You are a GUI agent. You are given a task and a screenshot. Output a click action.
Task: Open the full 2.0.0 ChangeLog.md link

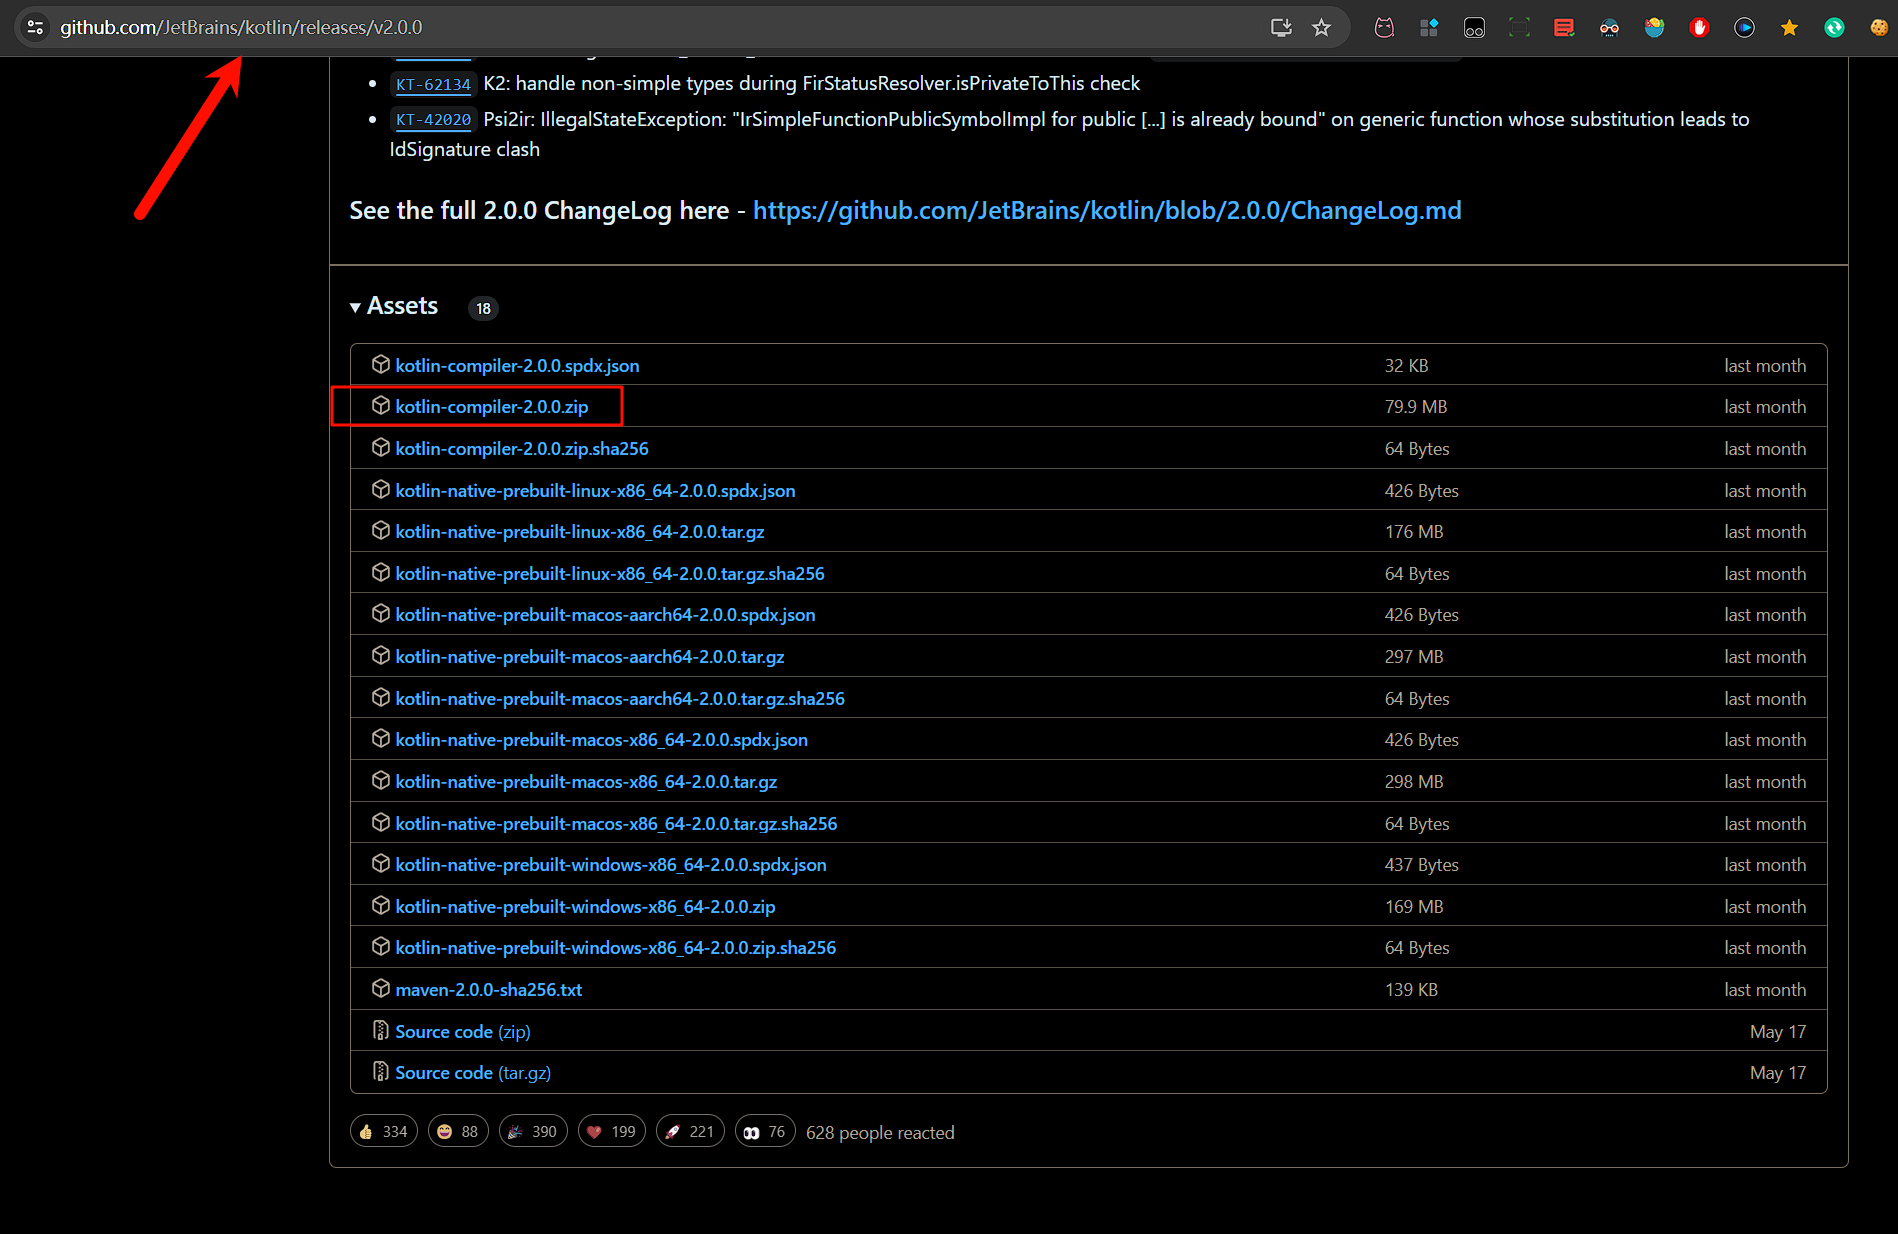coord(1106,211)
